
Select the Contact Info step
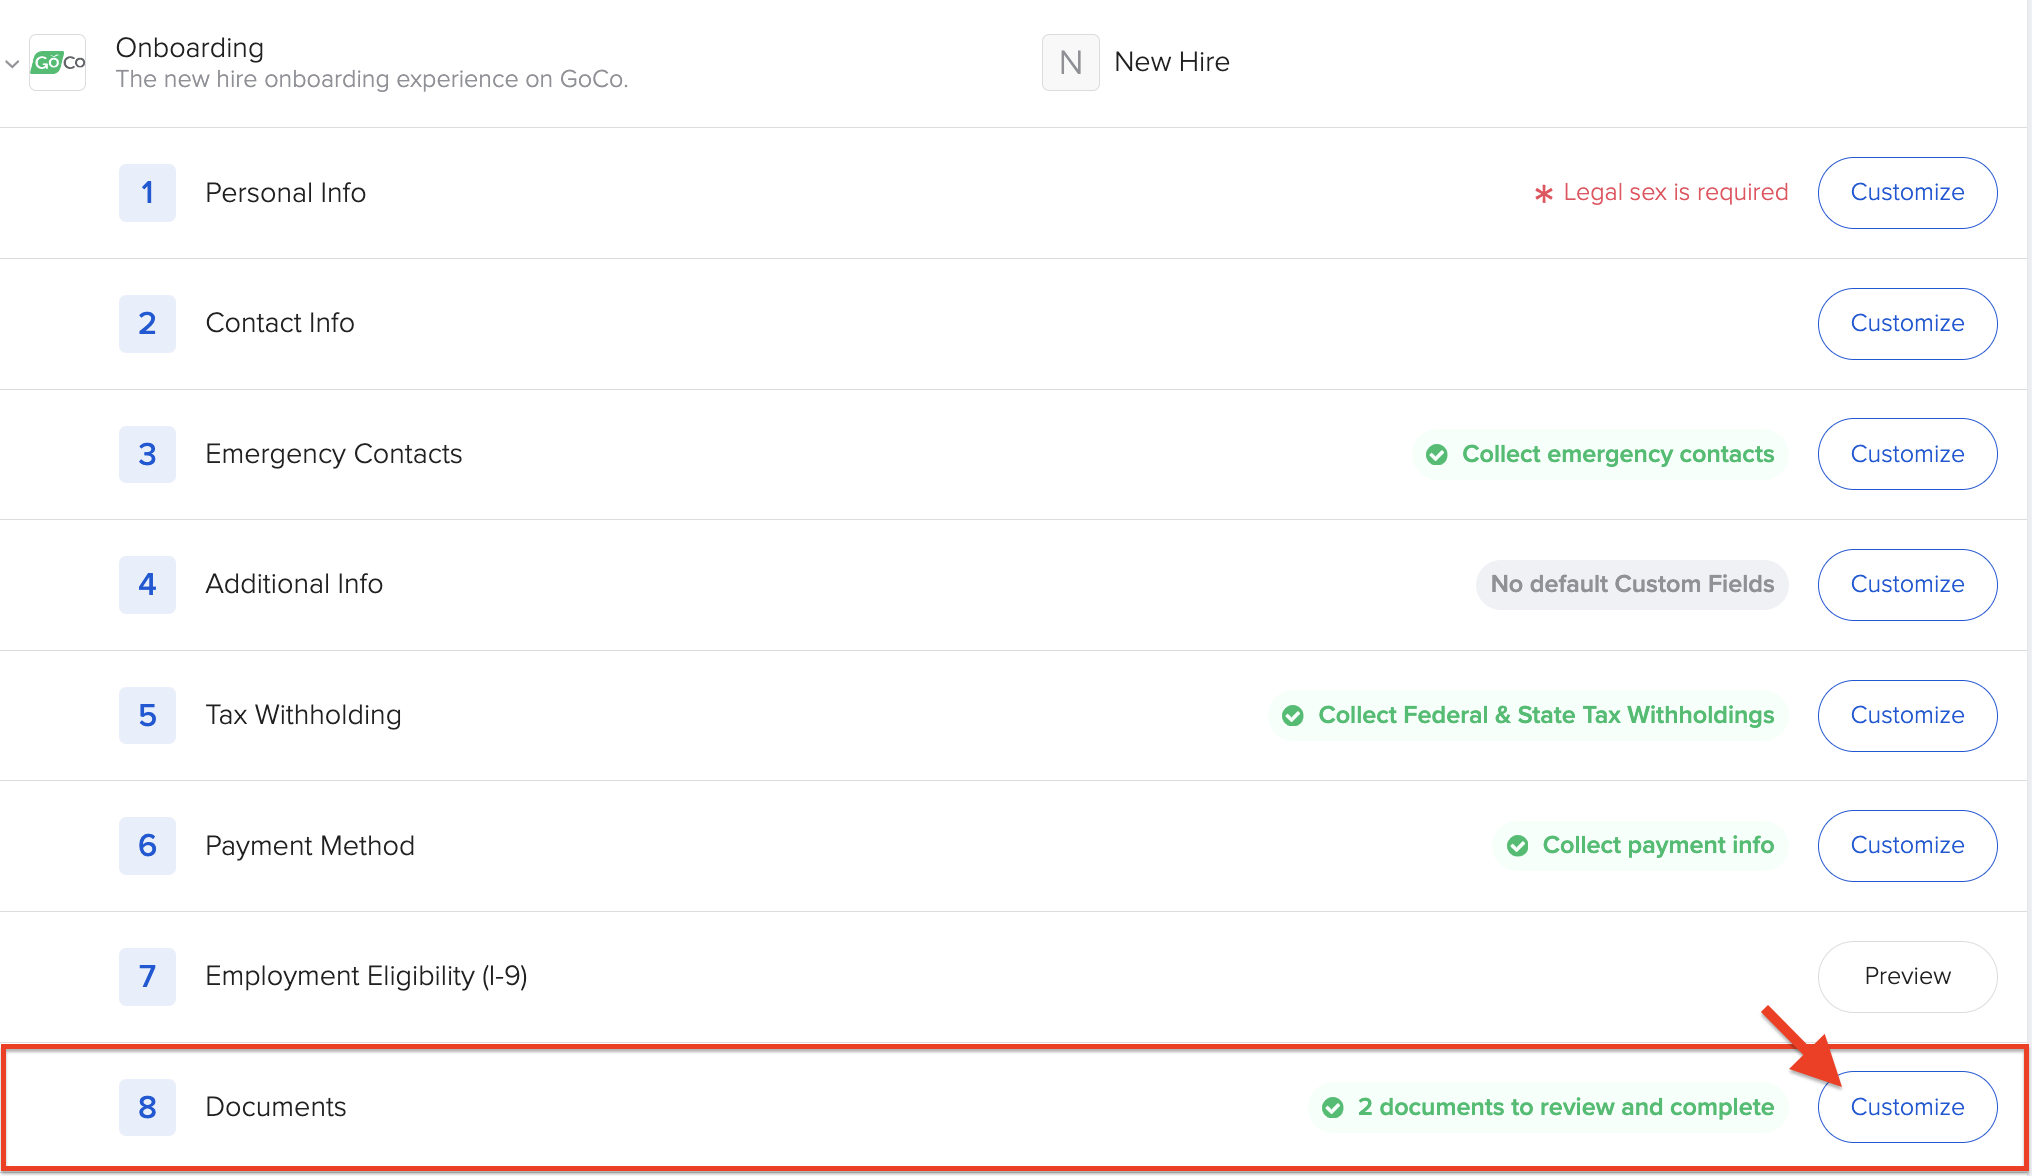coord(280,323)
